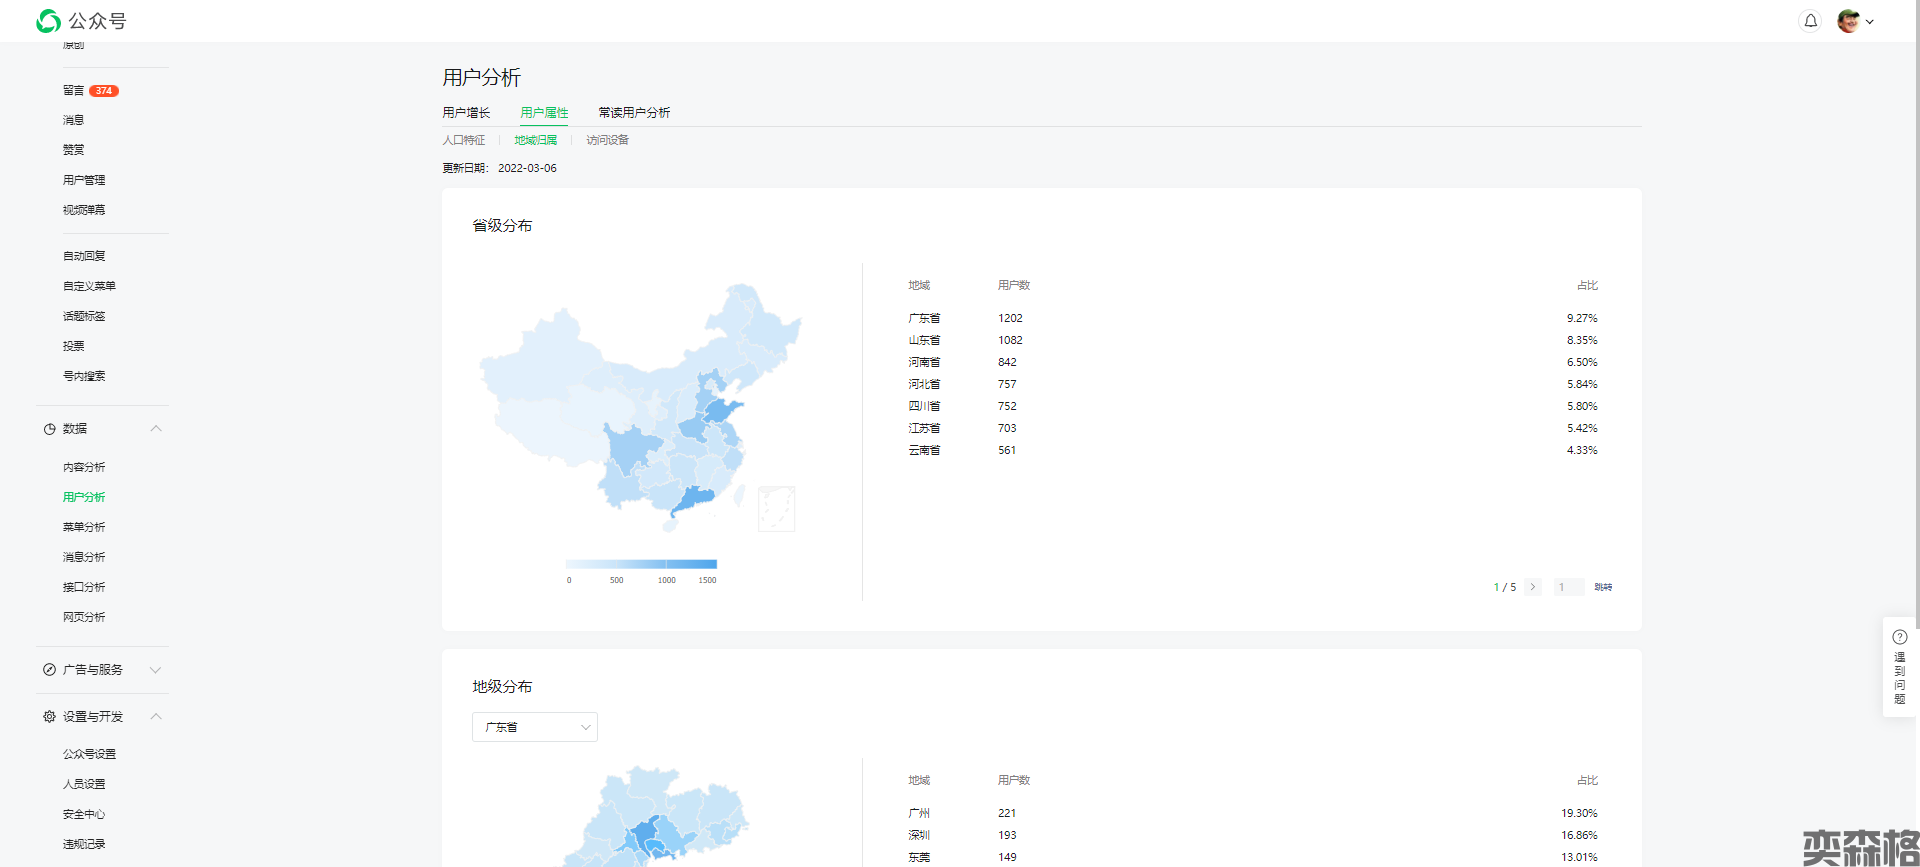Viewport: 1920px width, 867px height.
Task: Click the page number input field
Action: pyautogui.click(x=1568, y=587)
